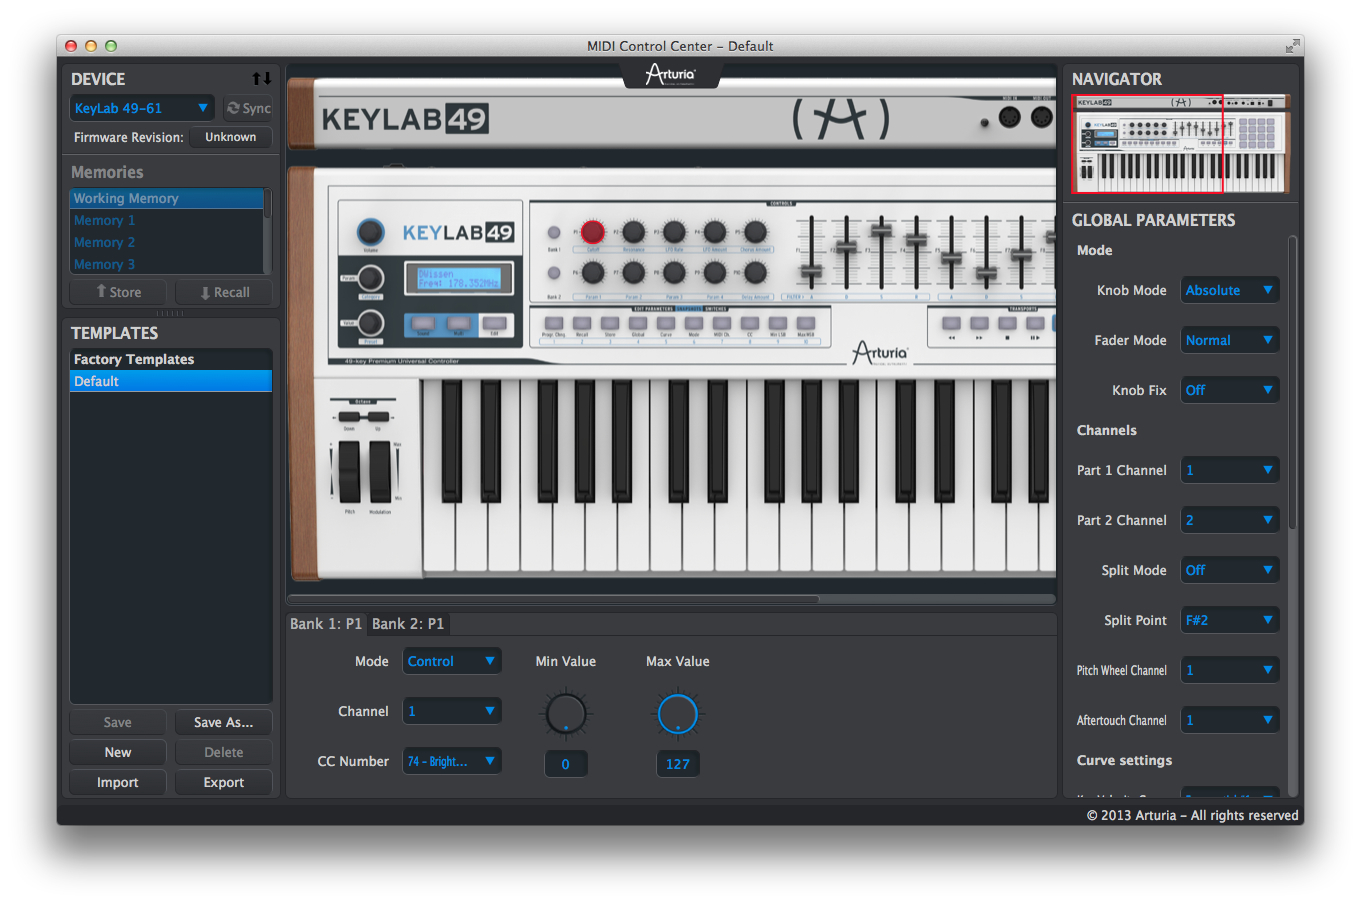Open the CC Number dropdown showing 74 - Bright
This screenshot has width=1361, height=904.
click(x=452, y=761)
